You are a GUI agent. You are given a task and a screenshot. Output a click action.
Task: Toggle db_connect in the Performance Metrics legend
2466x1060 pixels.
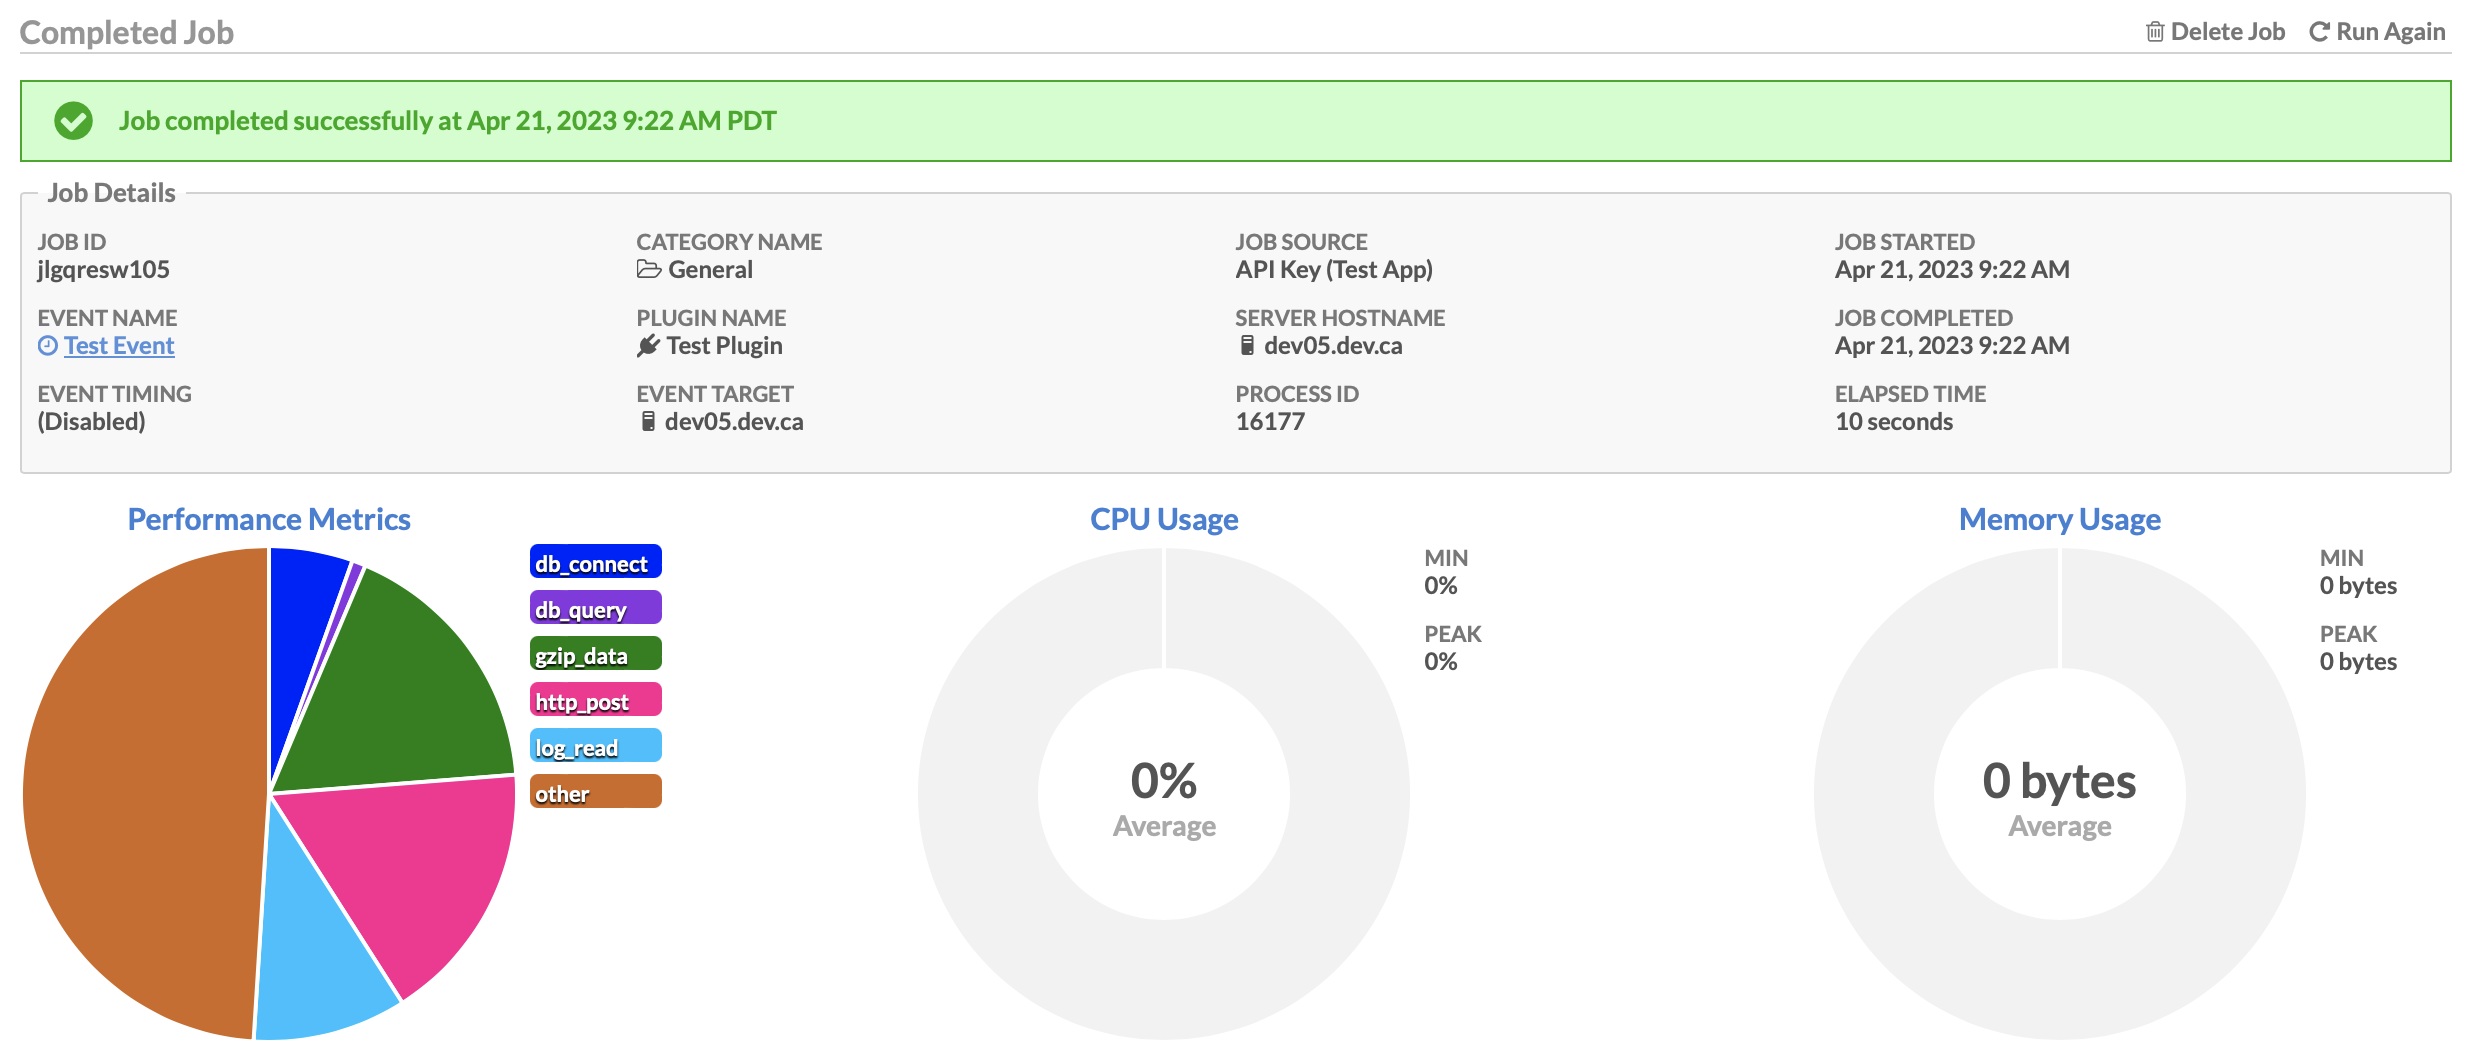click(x=594, y=561)
